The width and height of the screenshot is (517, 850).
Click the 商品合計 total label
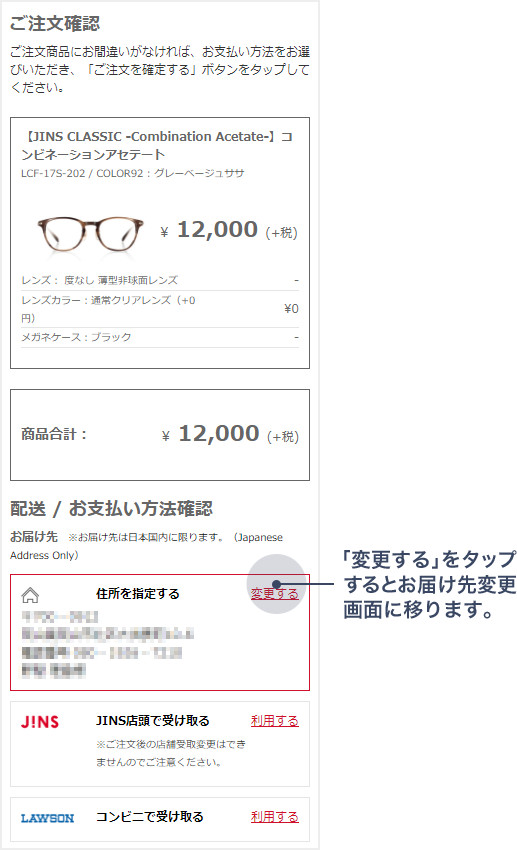pos(54,434)
